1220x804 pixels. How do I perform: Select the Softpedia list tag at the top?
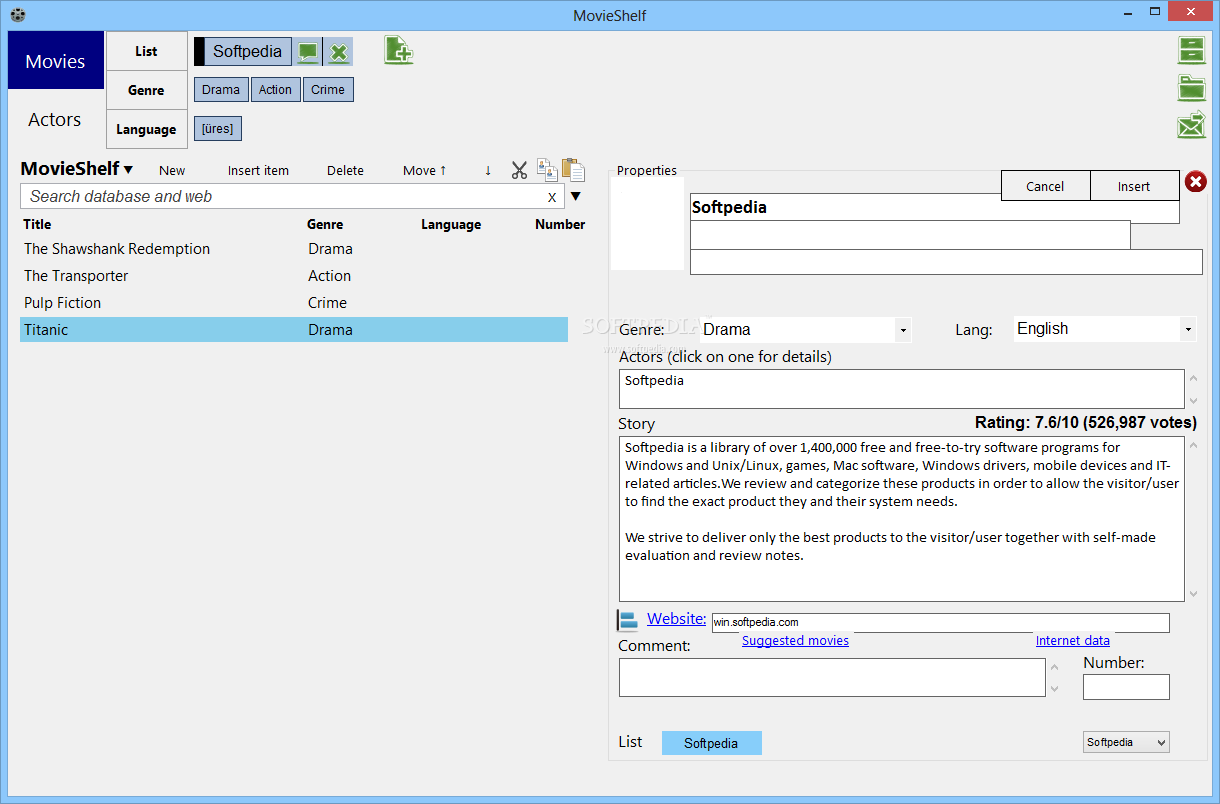(247, 51)
